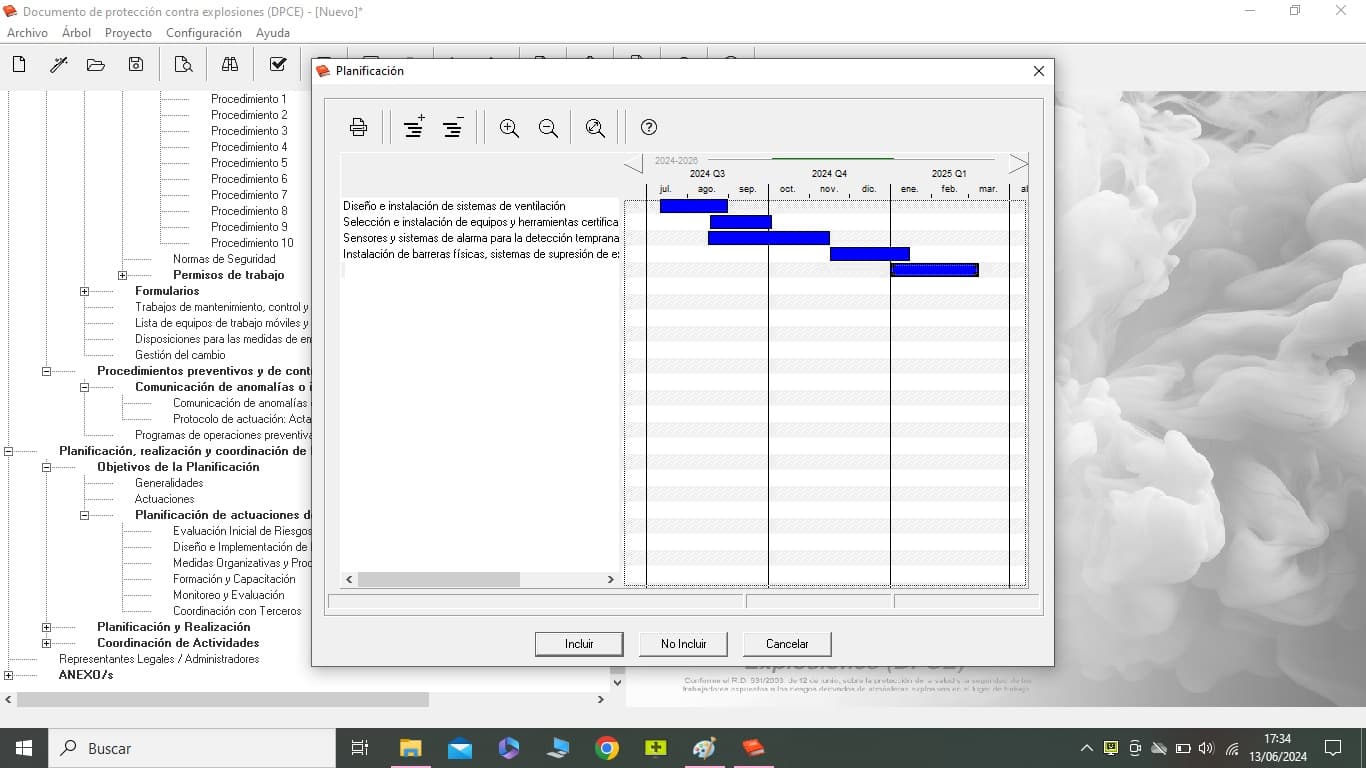Click the No Incluir button

(683, 644)
